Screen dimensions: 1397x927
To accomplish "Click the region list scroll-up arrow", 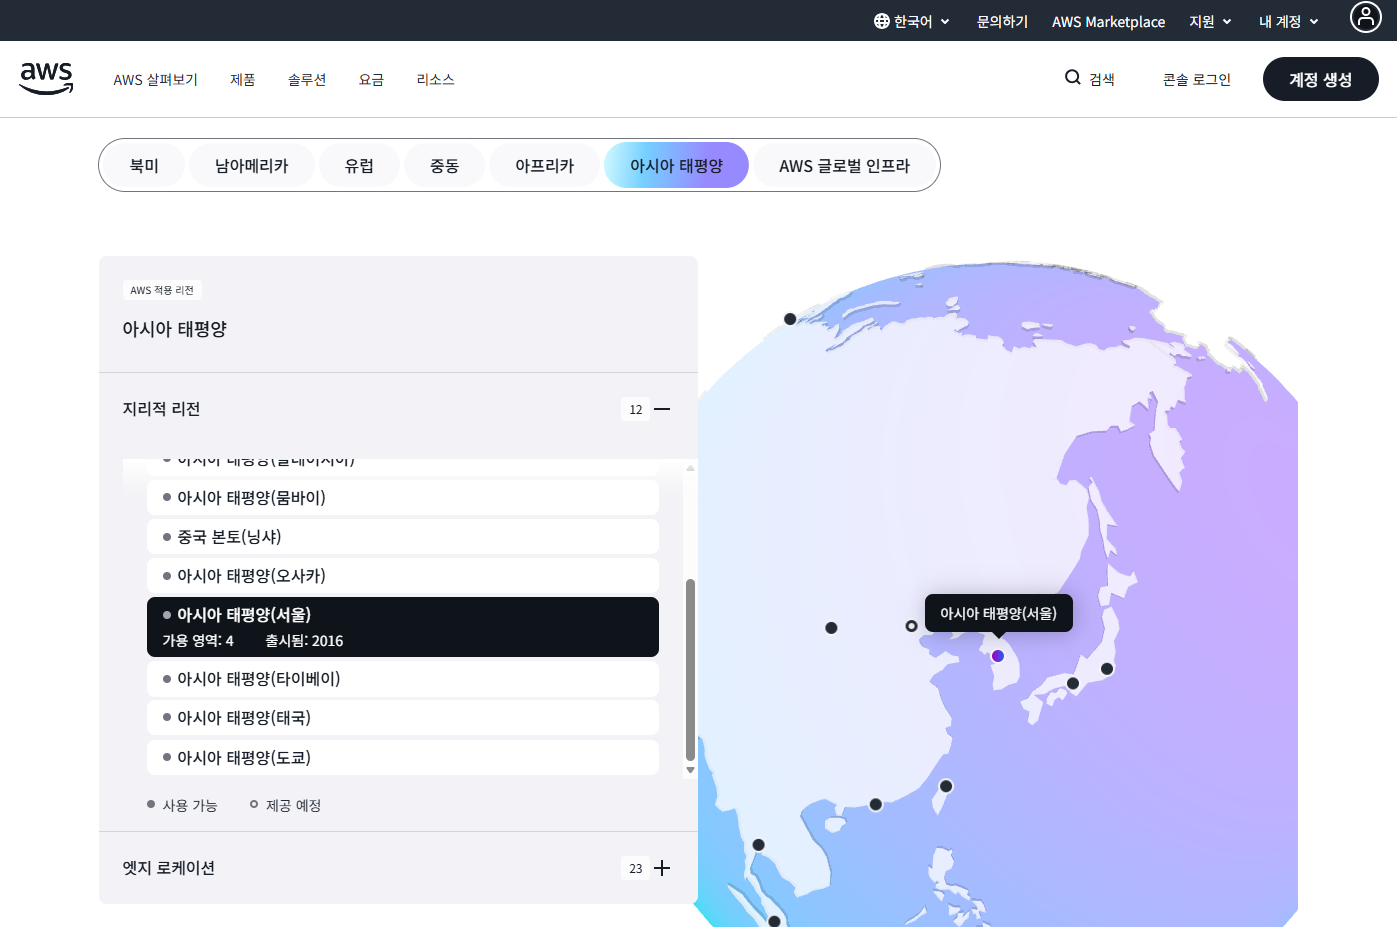I will [690, 467].
